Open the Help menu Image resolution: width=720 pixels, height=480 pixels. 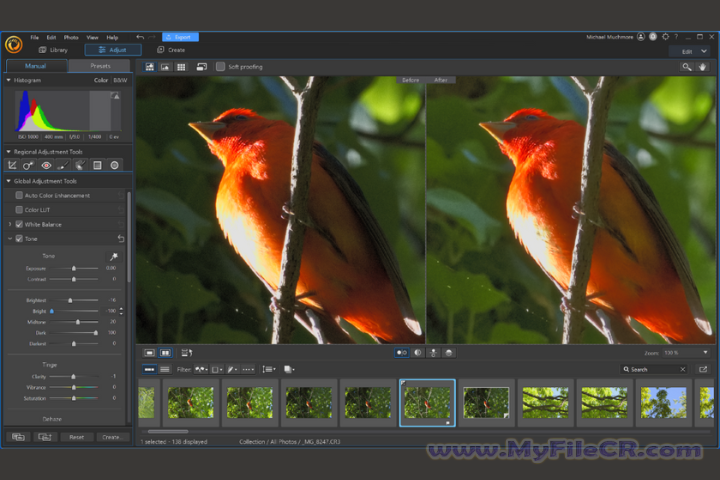pyautogui.click(x=112, y=37)
